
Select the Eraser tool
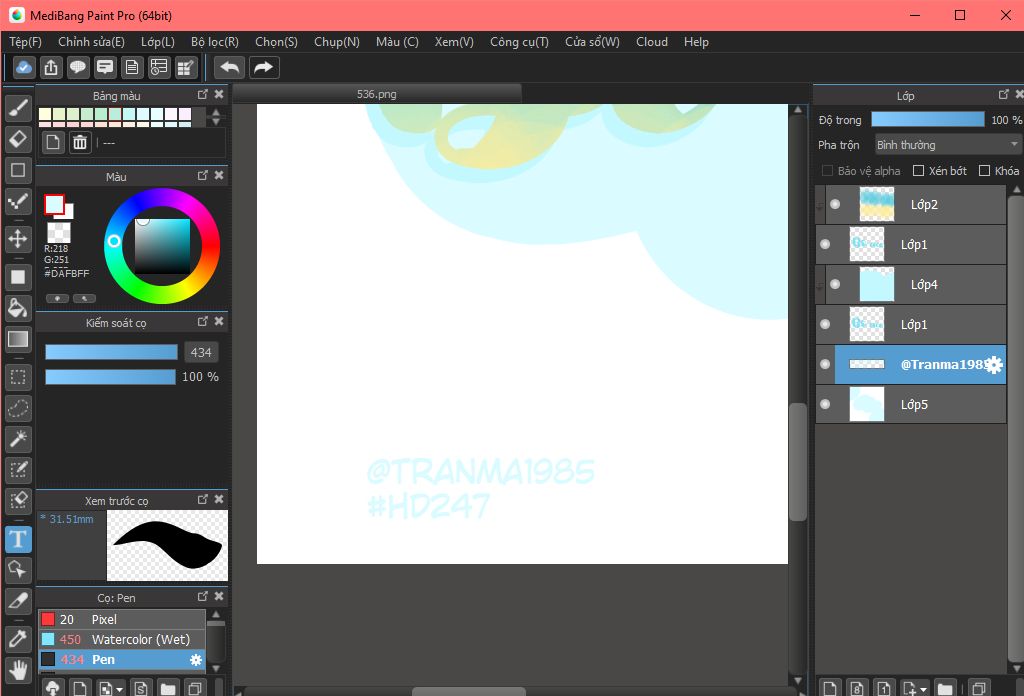[18, 138]
